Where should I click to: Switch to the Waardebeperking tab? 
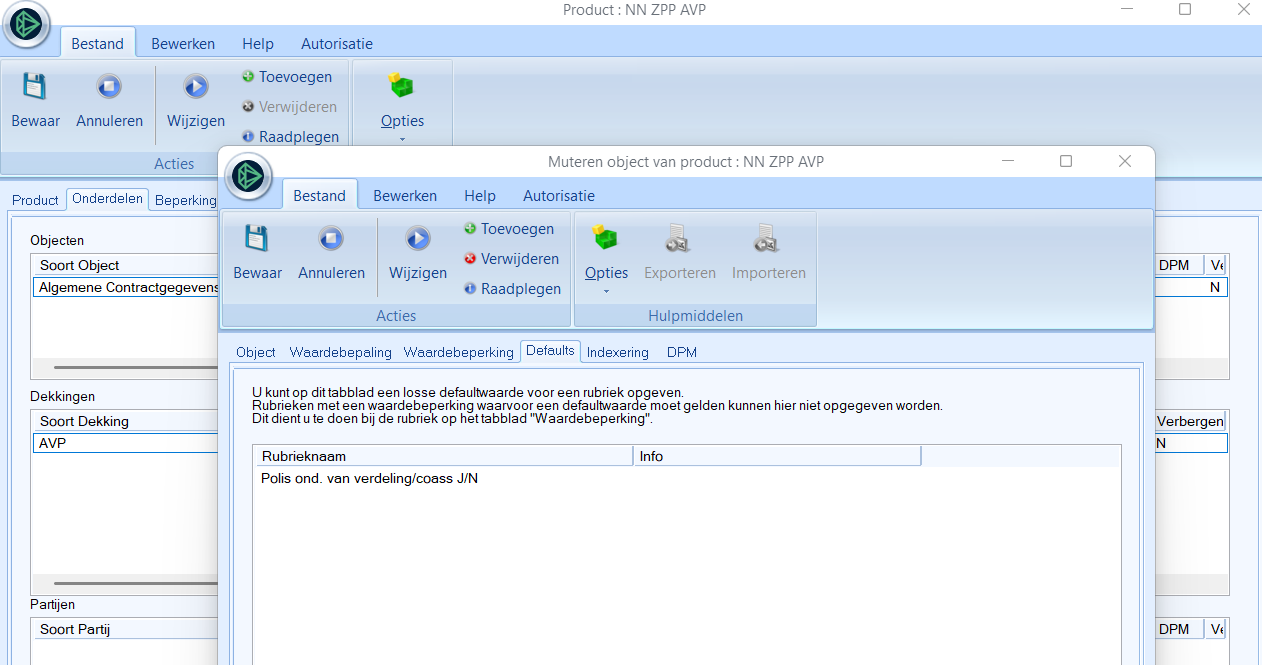pyautogui.click(x=458, y=352)
